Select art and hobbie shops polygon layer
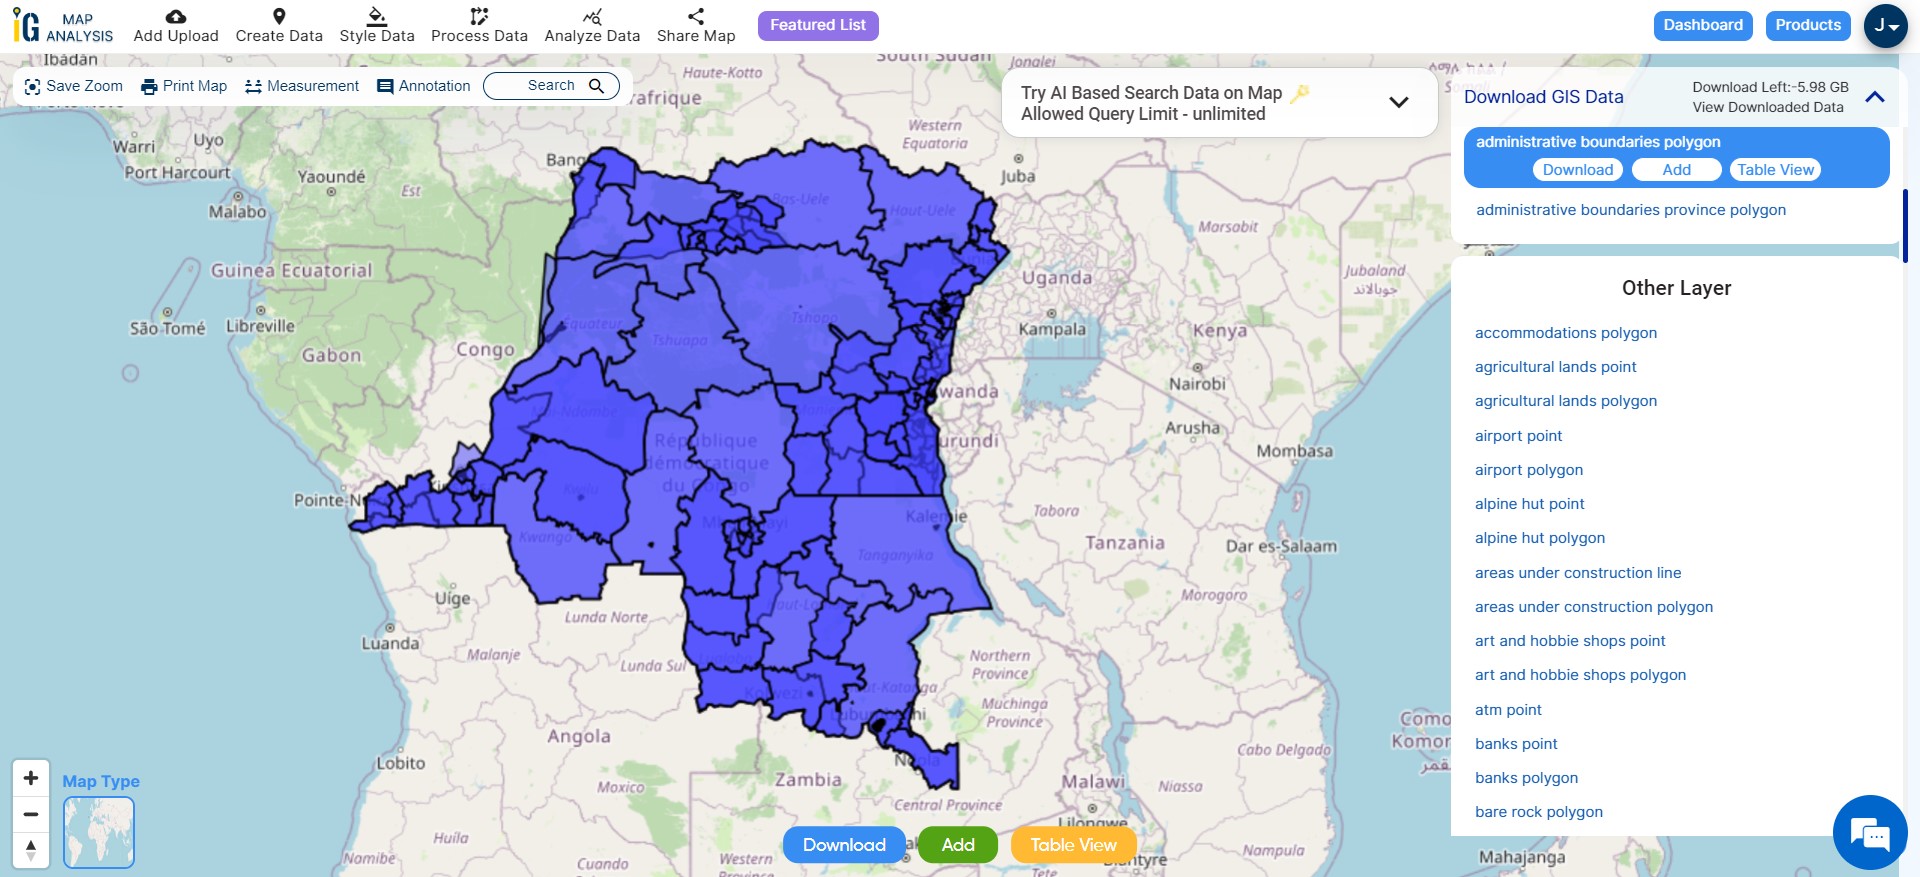 tap(1580, 675)
